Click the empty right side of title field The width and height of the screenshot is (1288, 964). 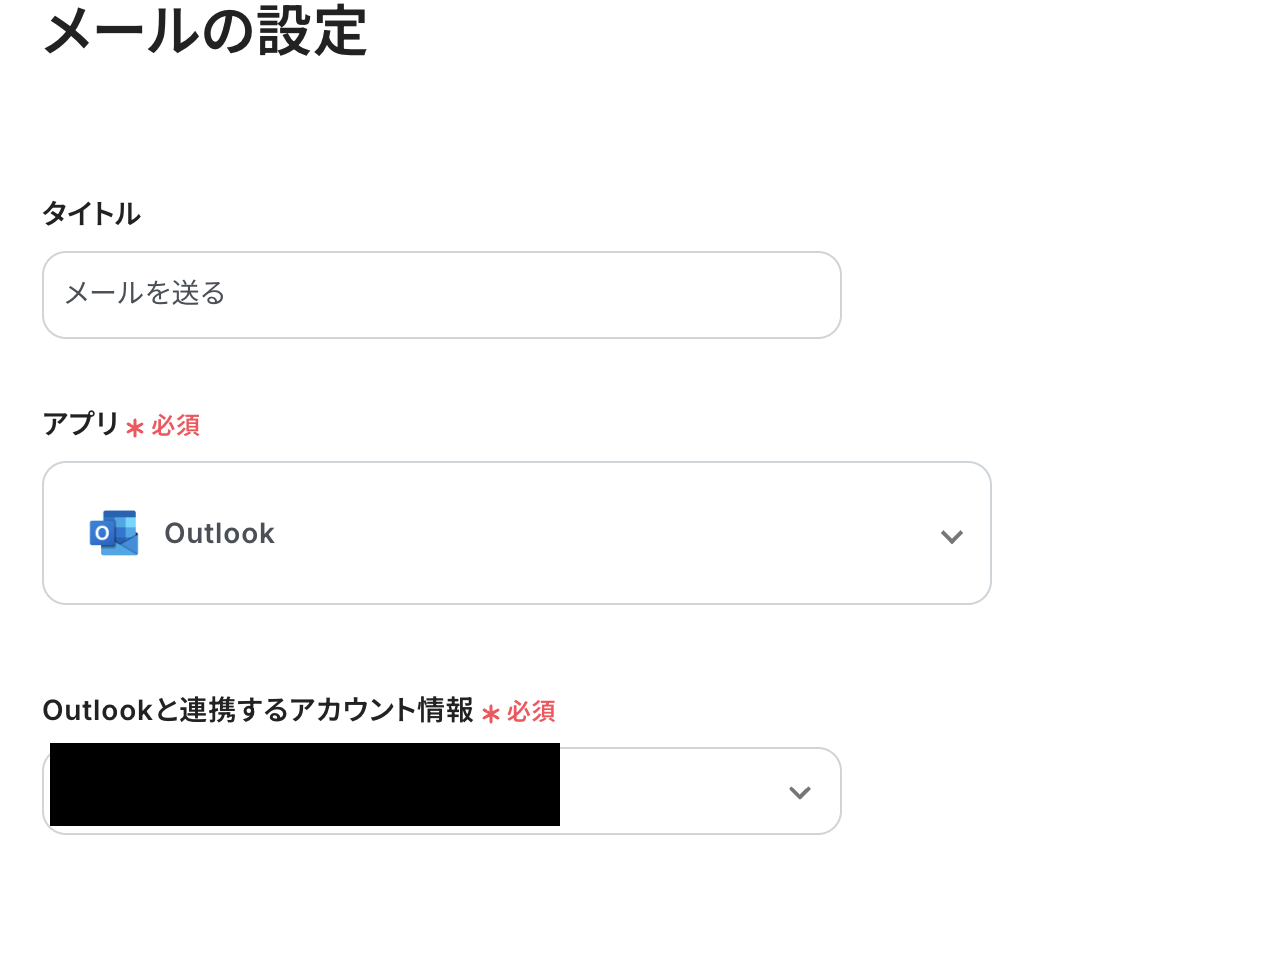coord(650,295)
